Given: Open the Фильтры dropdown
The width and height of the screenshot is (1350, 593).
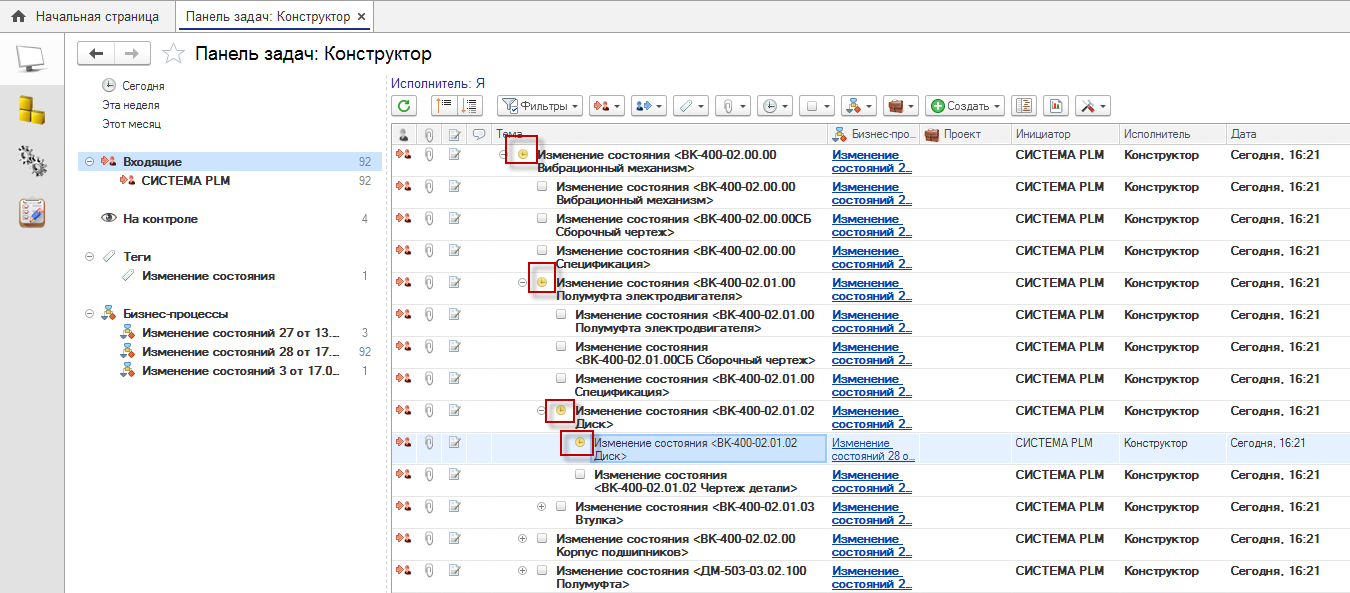Looking at the screenshot, I should tap(540, 106).
